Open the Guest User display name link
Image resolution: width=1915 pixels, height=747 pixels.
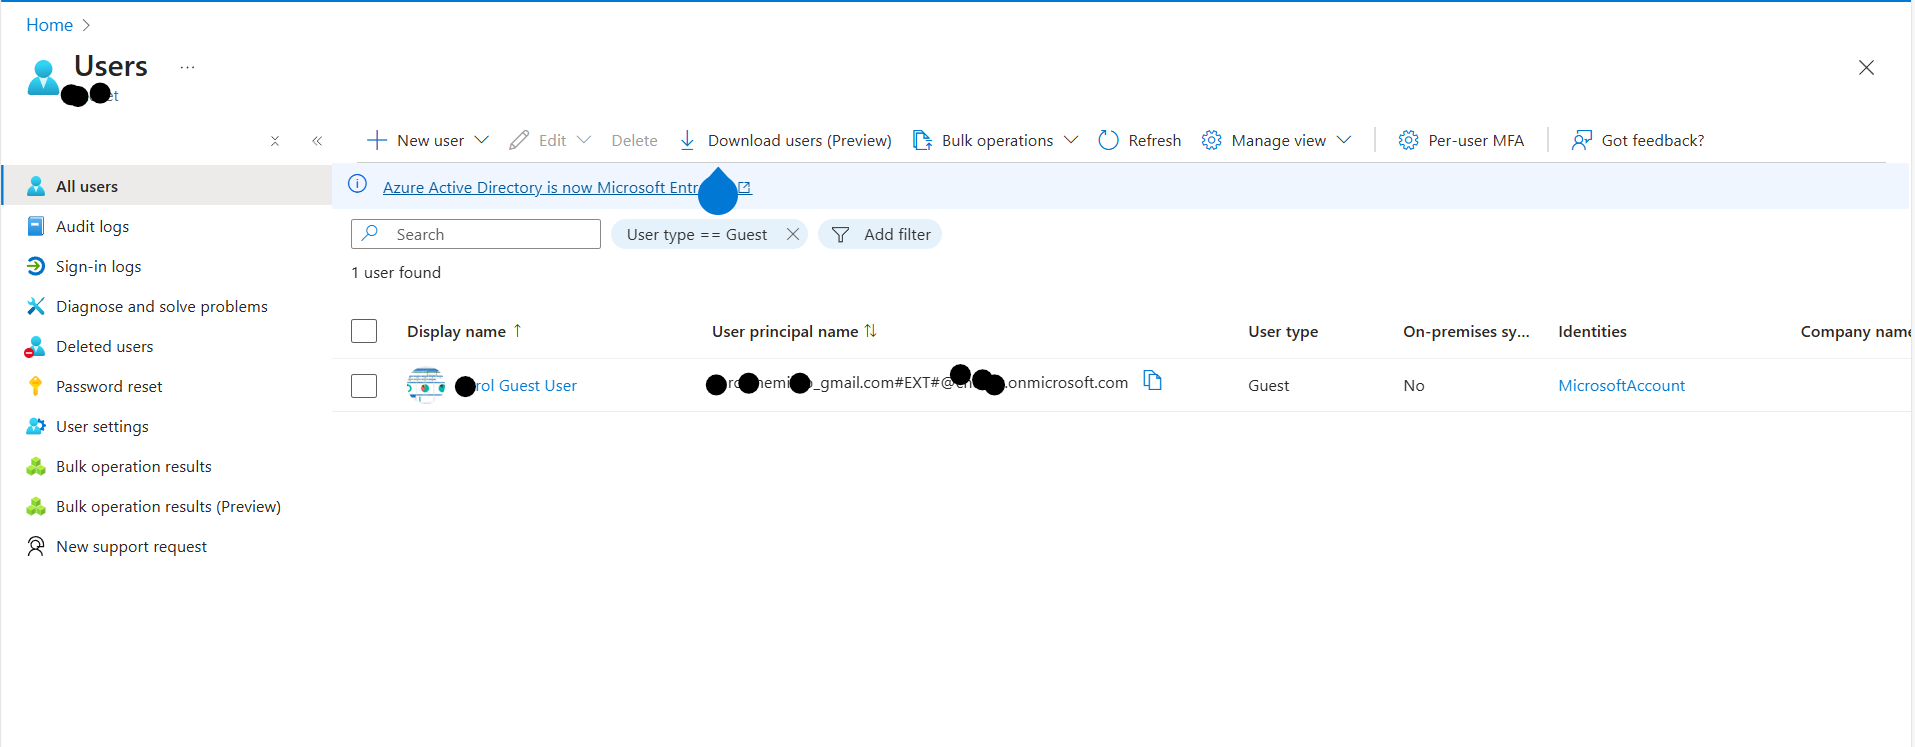click(x=516, y=386)
